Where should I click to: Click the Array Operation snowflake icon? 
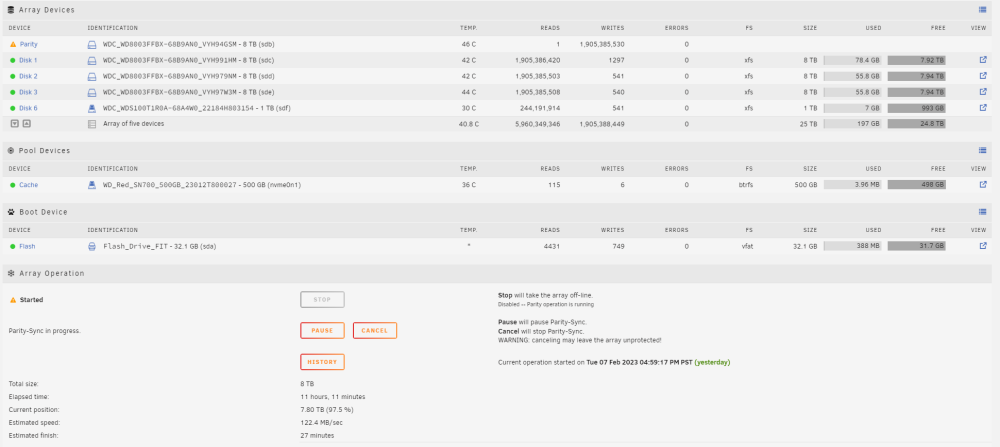pyautogui.click(x=11, y=273)
